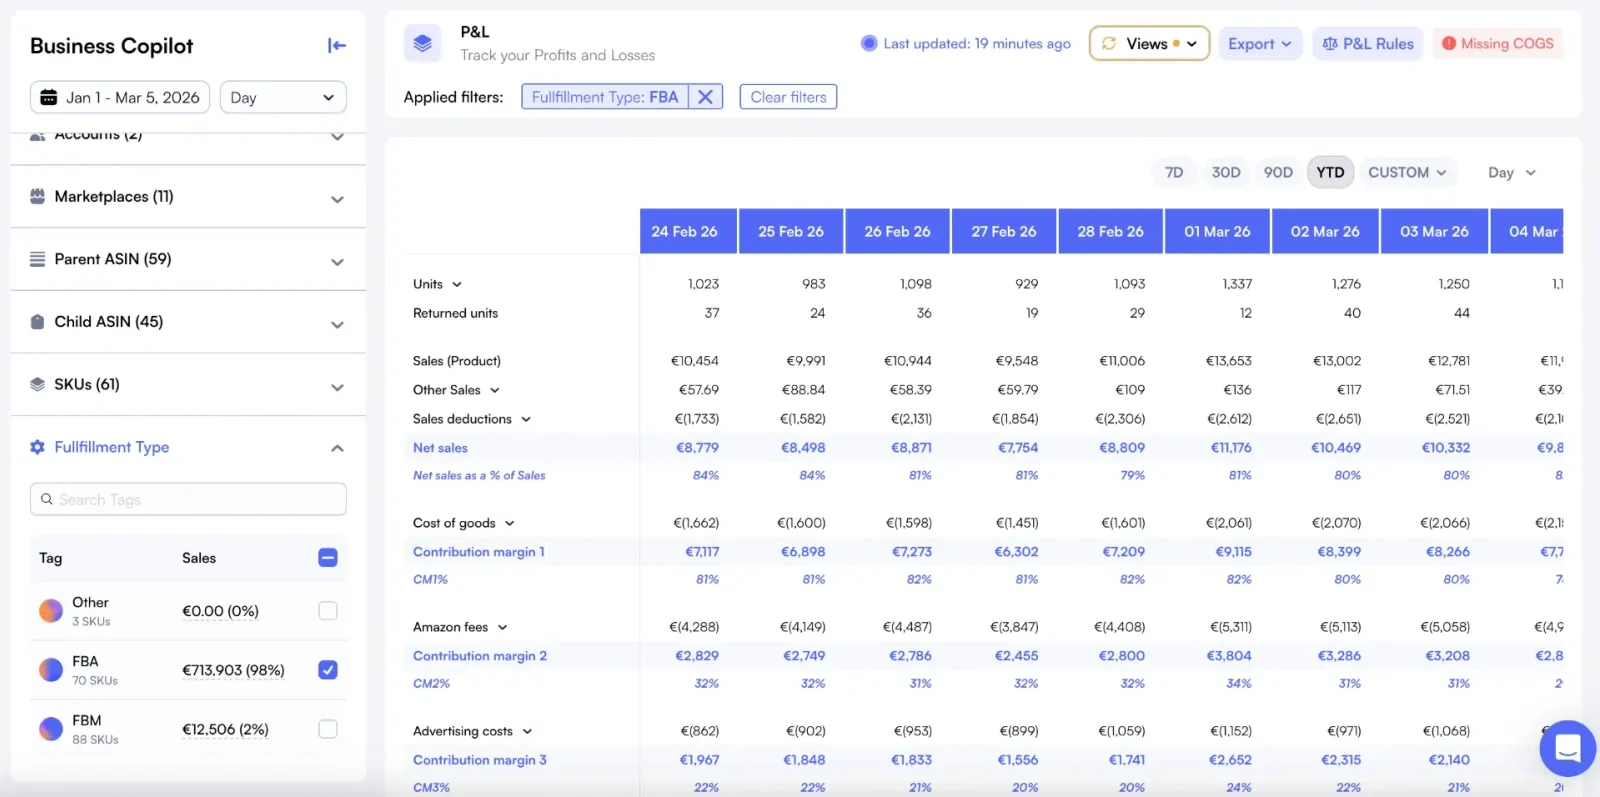Click the FBM sales value €12,506 (2%)
This screenshot has height=797, width=1600.
pos(225,729)
